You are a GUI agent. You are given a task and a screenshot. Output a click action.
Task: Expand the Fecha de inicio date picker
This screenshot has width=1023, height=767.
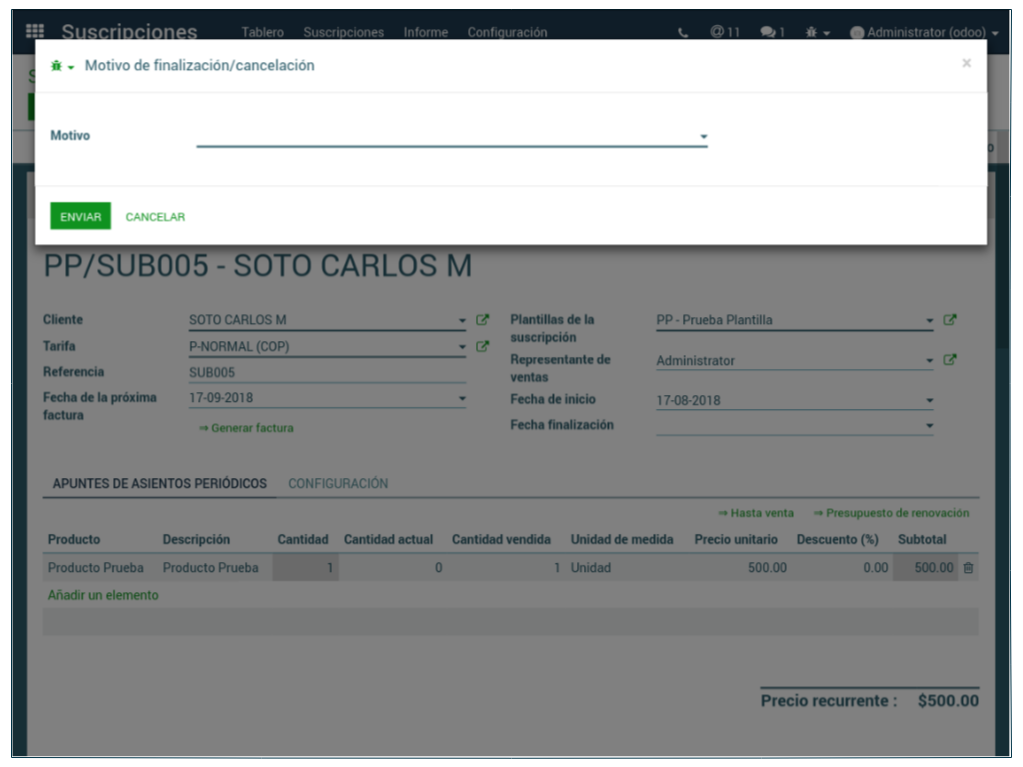[x=929, y=401]
